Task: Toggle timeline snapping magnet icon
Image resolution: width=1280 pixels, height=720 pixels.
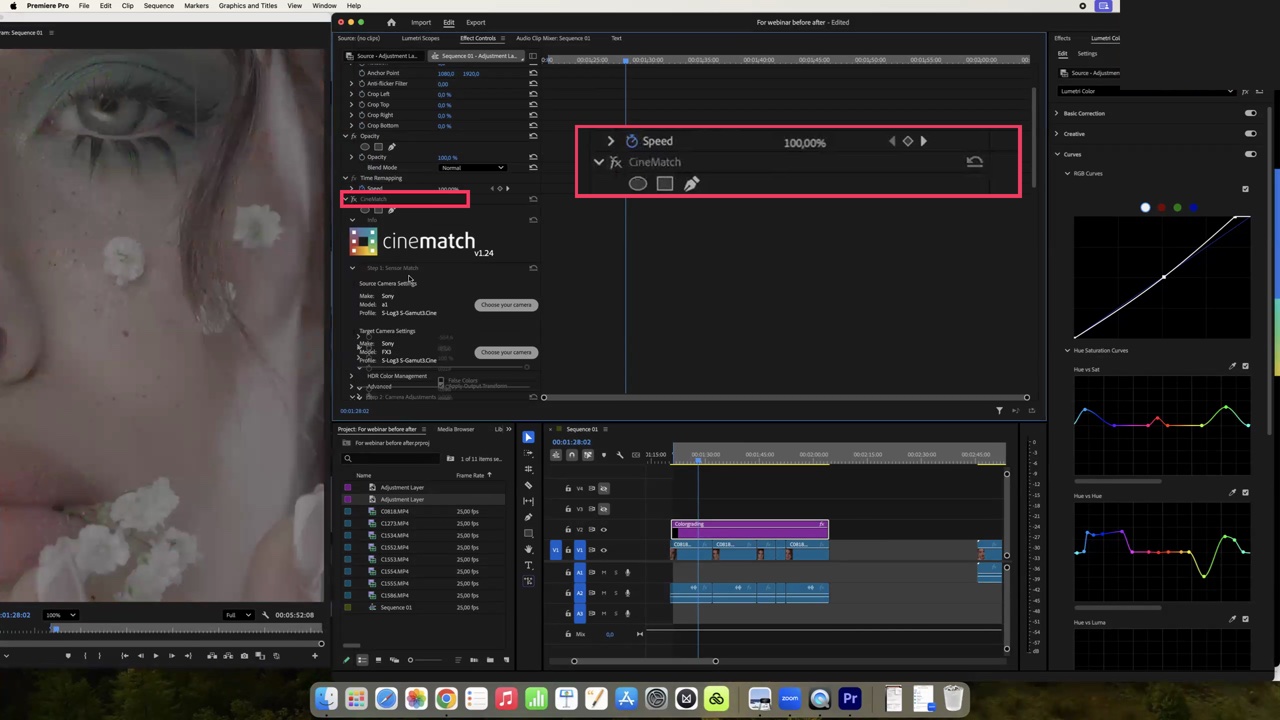Action: pyautogui.click(x=572, y=455)
